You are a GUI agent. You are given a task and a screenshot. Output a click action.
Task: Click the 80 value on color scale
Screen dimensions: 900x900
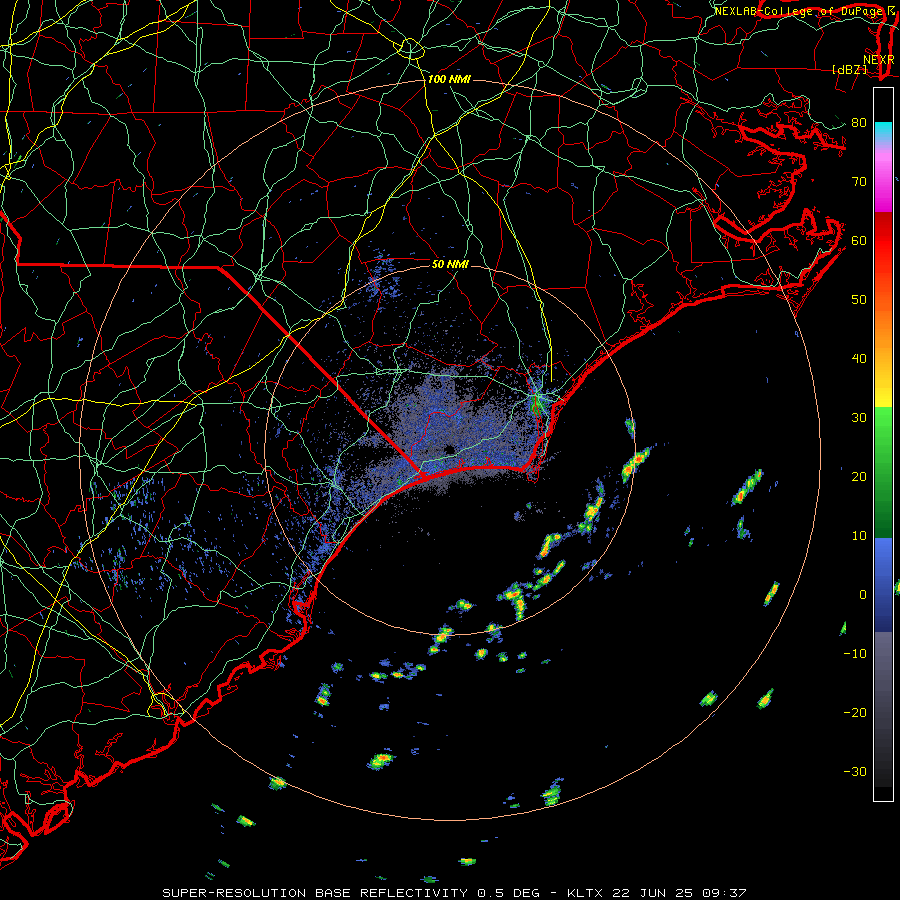(859, 122)
